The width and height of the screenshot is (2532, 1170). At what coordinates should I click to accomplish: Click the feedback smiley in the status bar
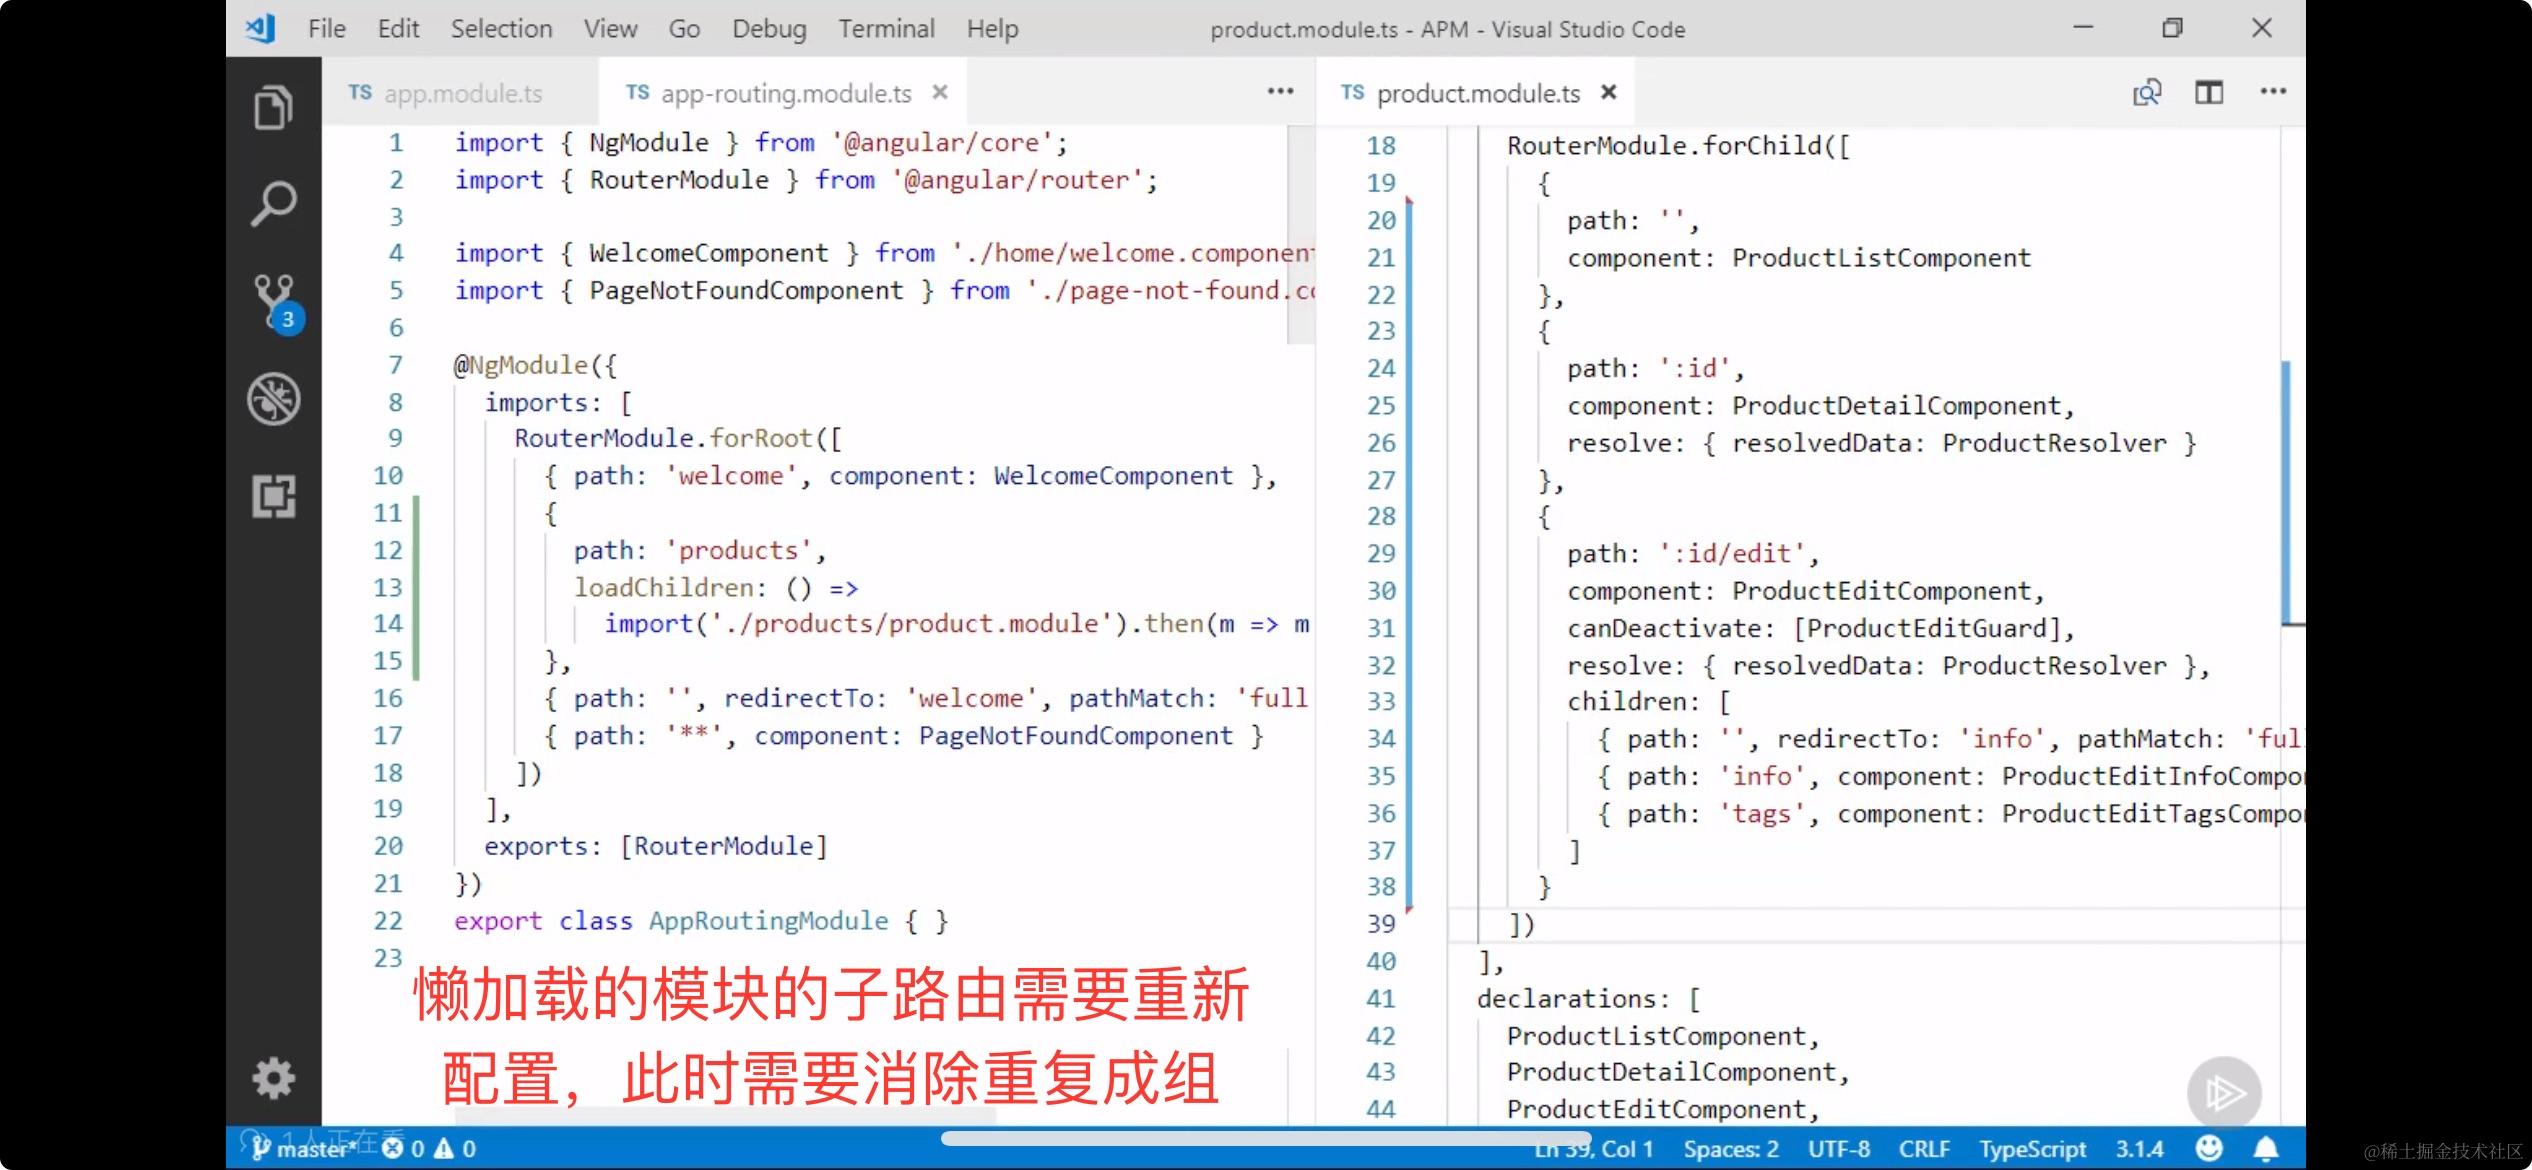pyautogui.click(x=2209, y=1149)
